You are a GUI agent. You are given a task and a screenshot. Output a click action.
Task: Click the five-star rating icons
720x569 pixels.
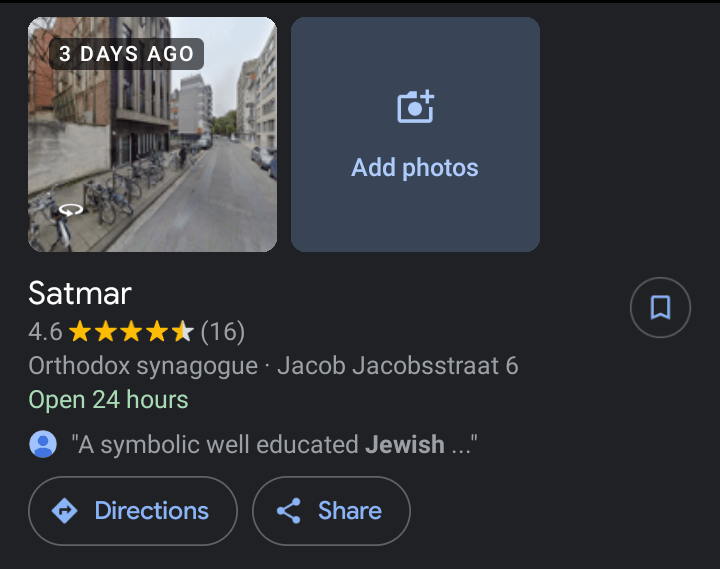(131, 331)
